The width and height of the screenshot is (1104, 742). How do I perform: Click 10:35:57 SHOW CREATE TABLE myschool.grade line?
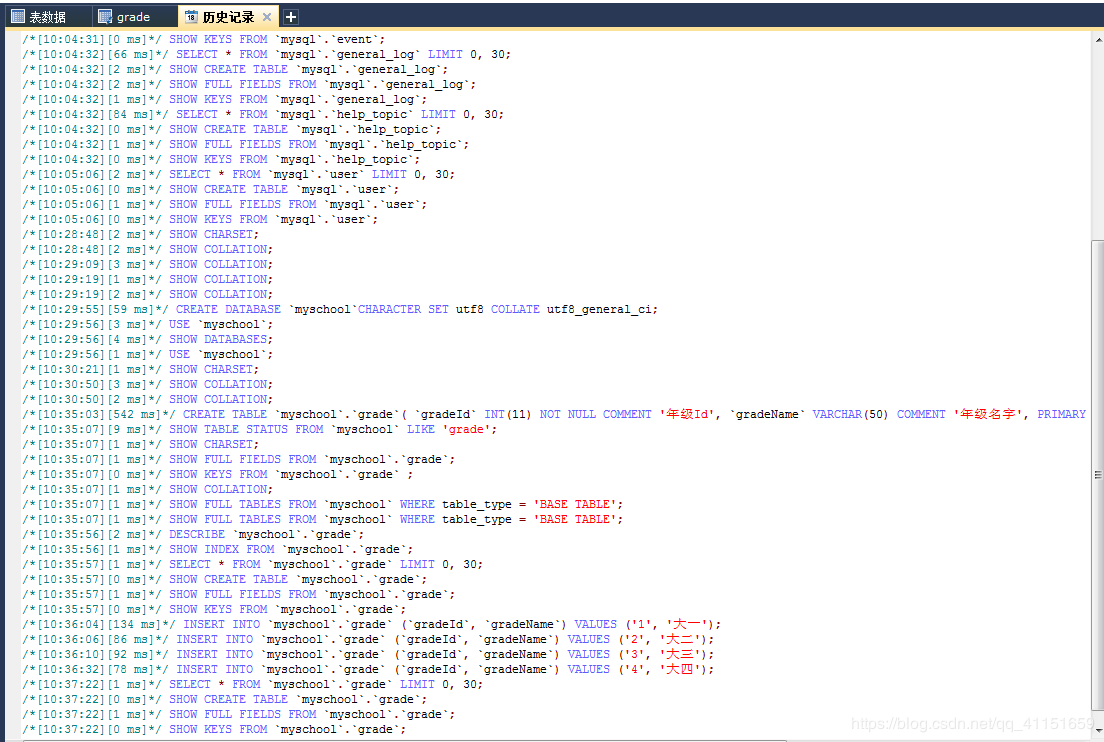[225, 580]
